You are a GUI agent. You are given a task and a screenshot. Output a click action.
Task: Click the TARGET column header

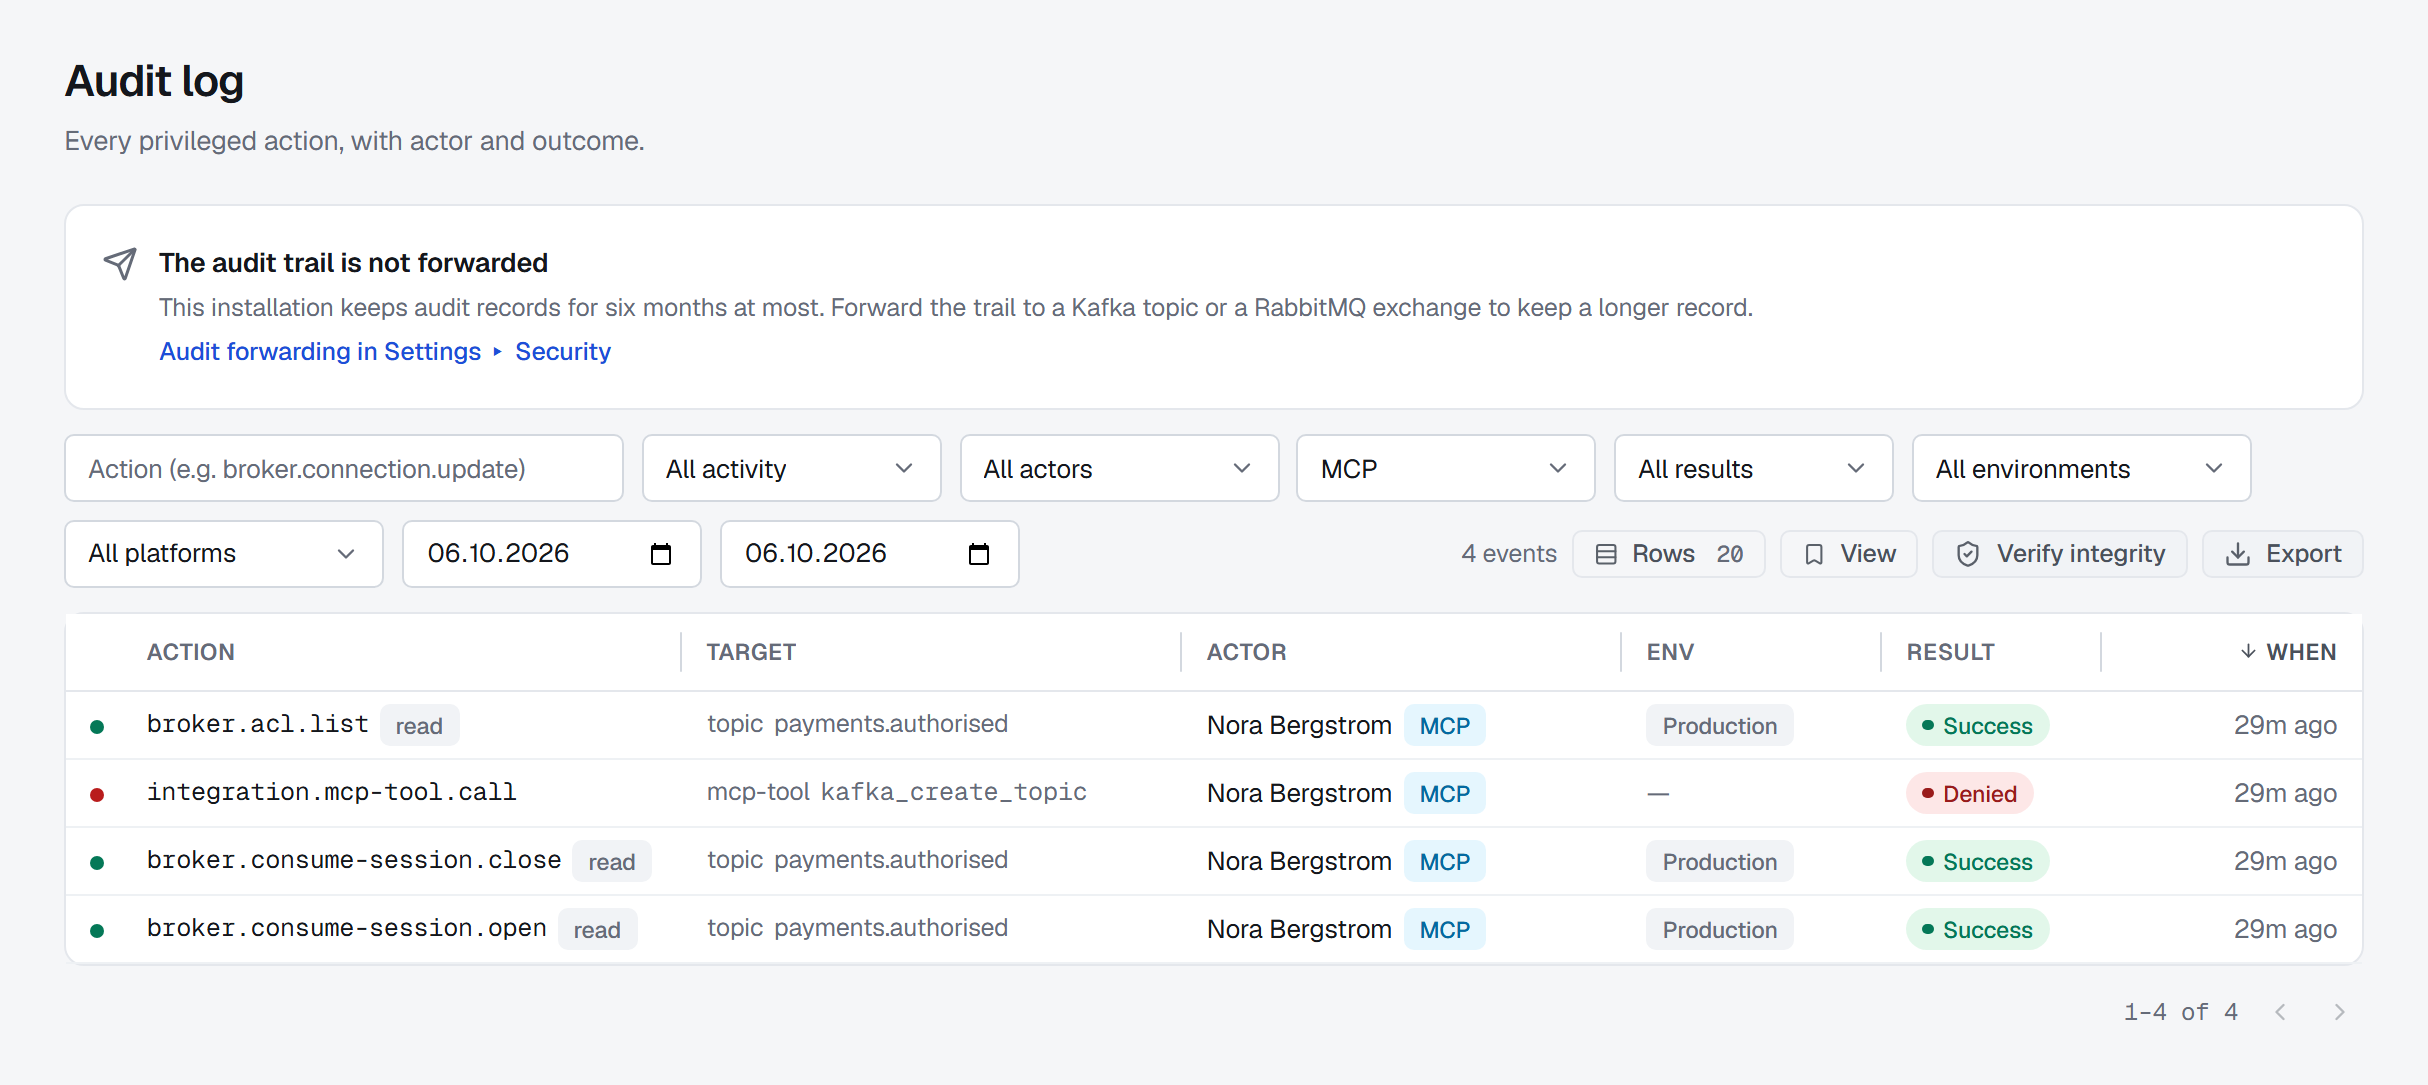[751, 652]
